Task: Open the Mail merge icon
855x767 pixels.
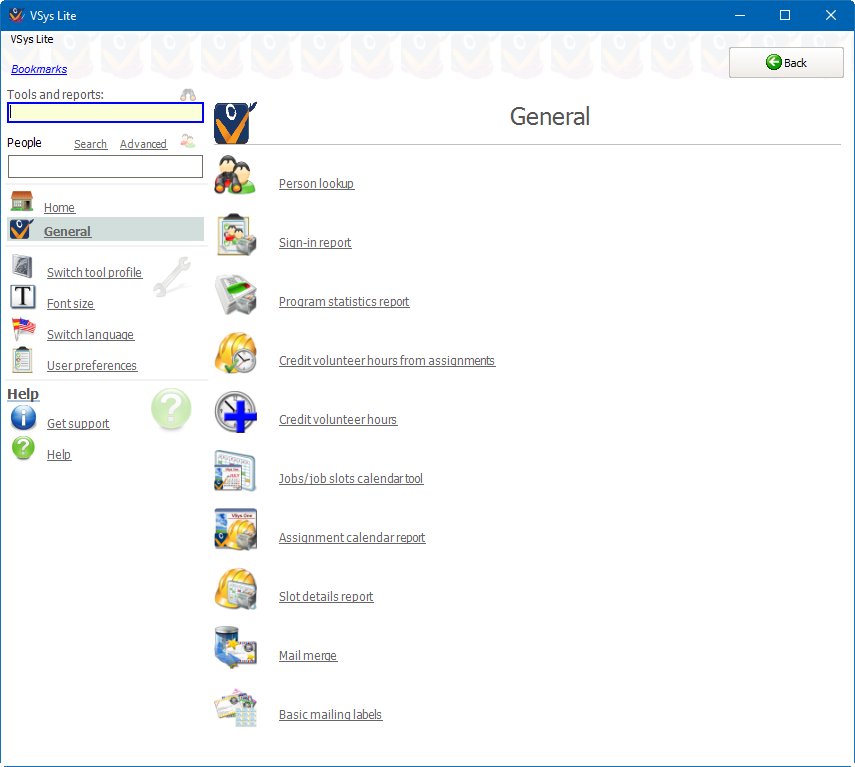Action: click(x=236, y=649)
